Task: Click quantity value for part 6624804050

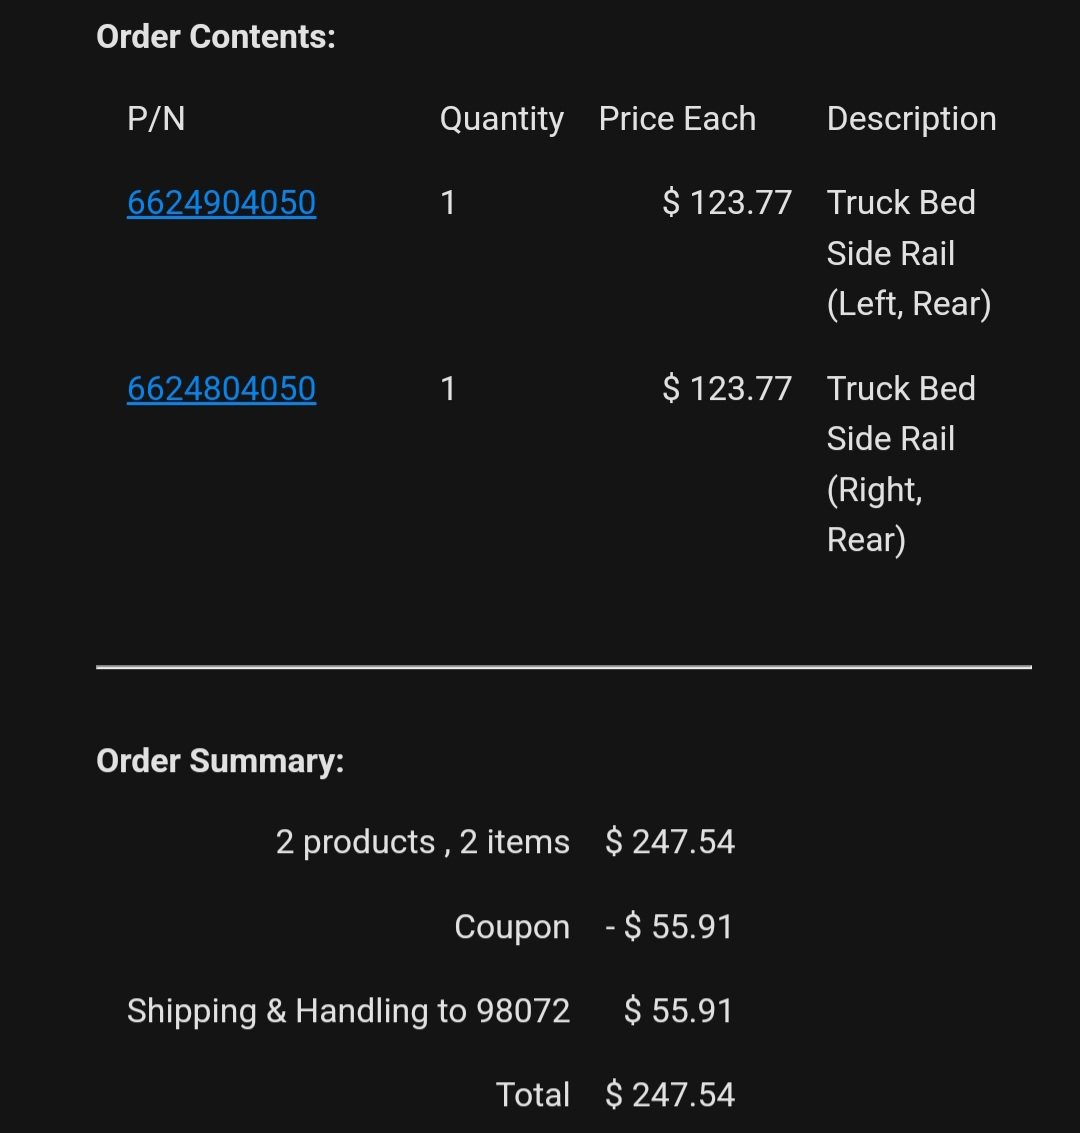Action: [x=448, y=389]
